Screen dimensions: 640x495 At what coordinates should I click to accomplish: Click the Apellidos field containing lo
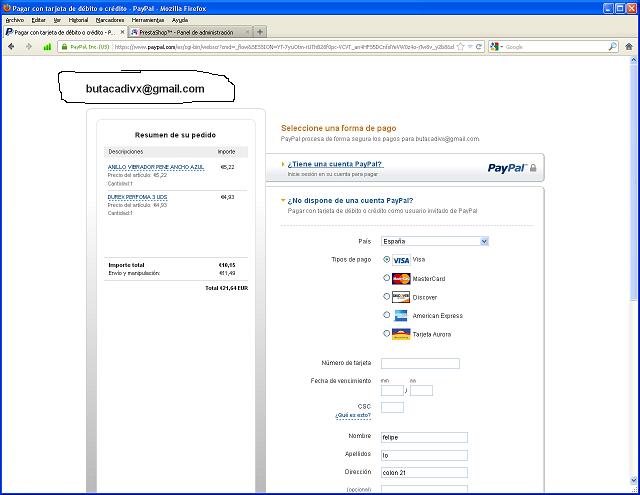[424, 455]
